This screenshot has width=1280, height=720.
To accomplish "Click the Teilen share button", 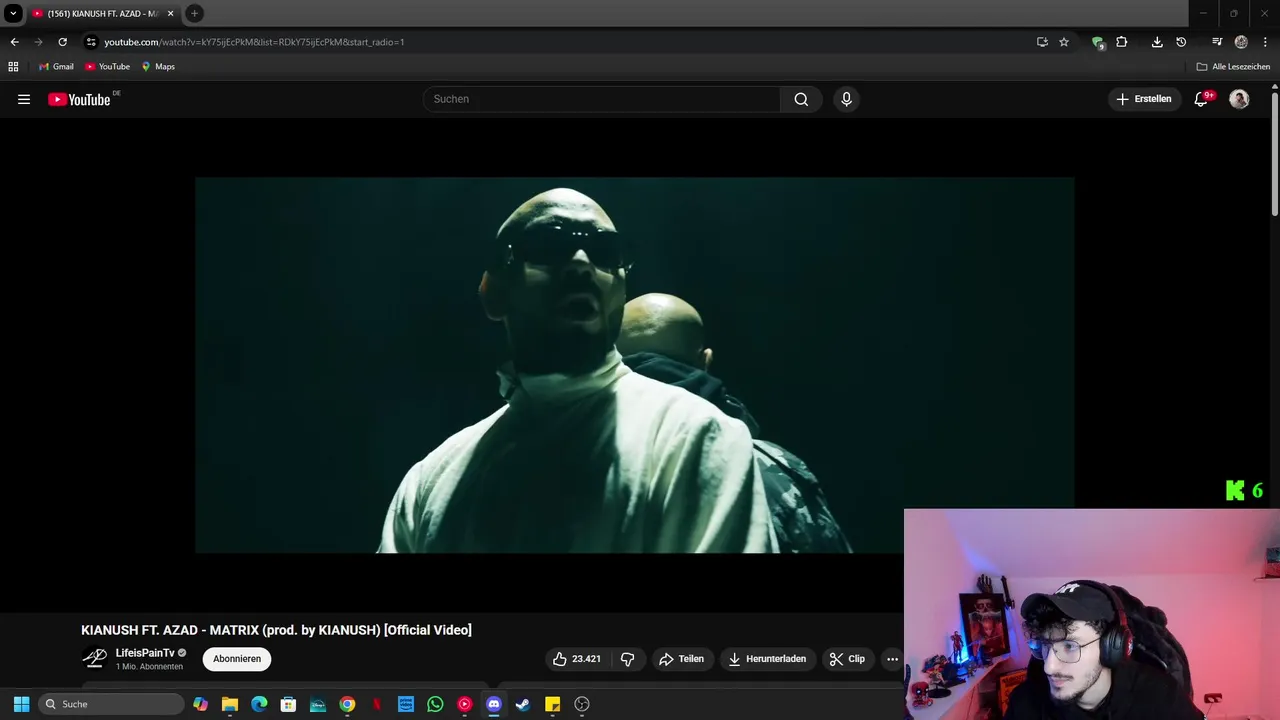I will coord(681,659).
